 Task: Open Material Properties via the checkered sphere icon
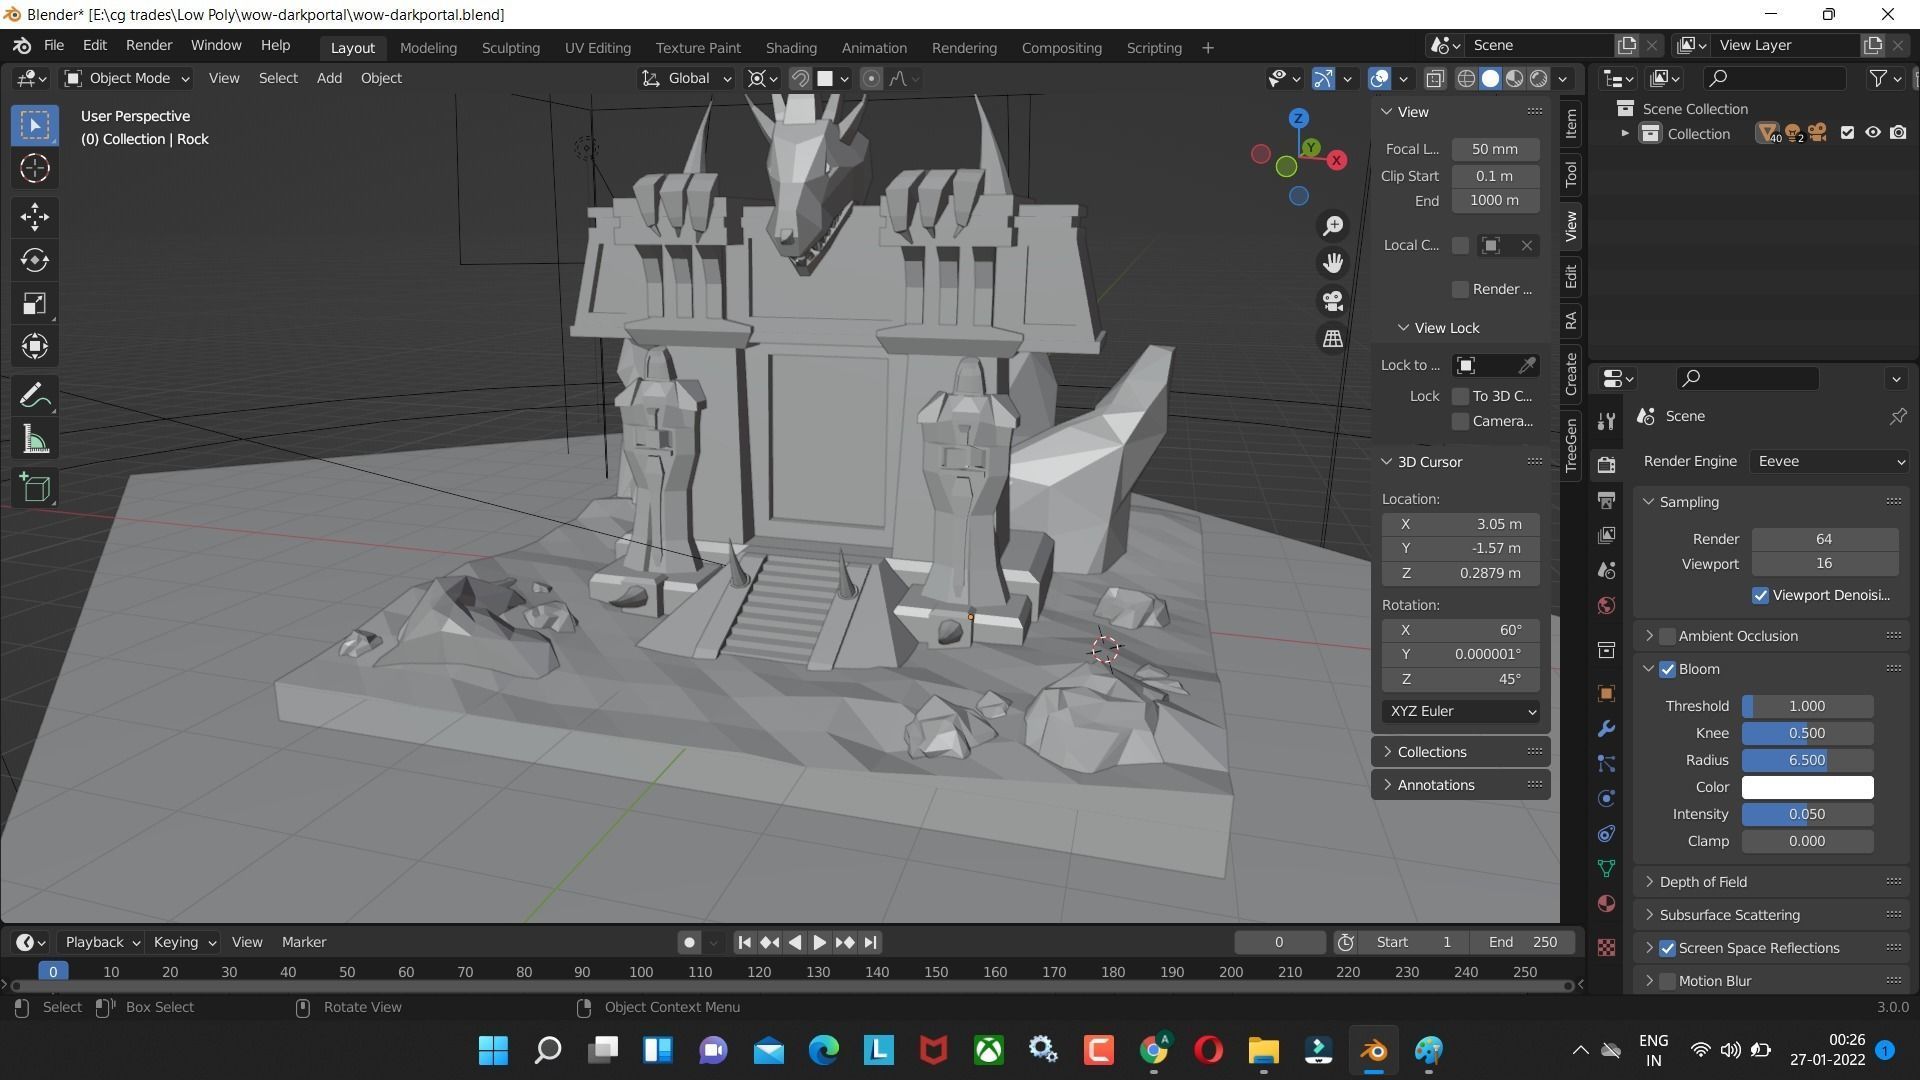pos(1605,903)
